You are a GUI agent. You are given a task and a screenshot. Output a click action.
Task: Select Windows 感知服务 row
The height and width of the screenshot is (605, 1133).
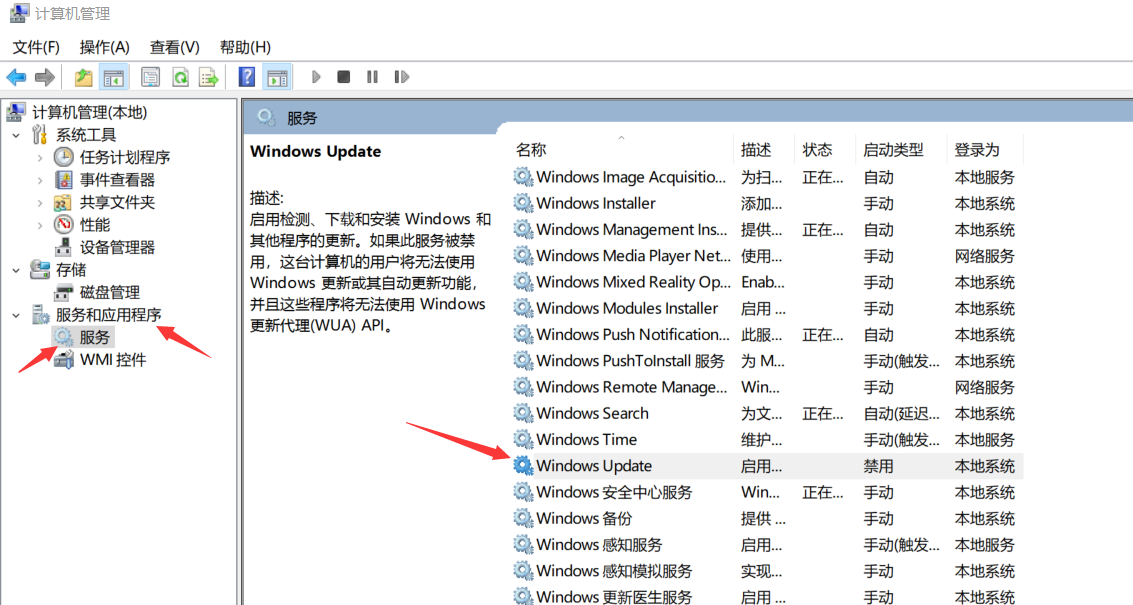pyautogui.click(x=767, y=545)
